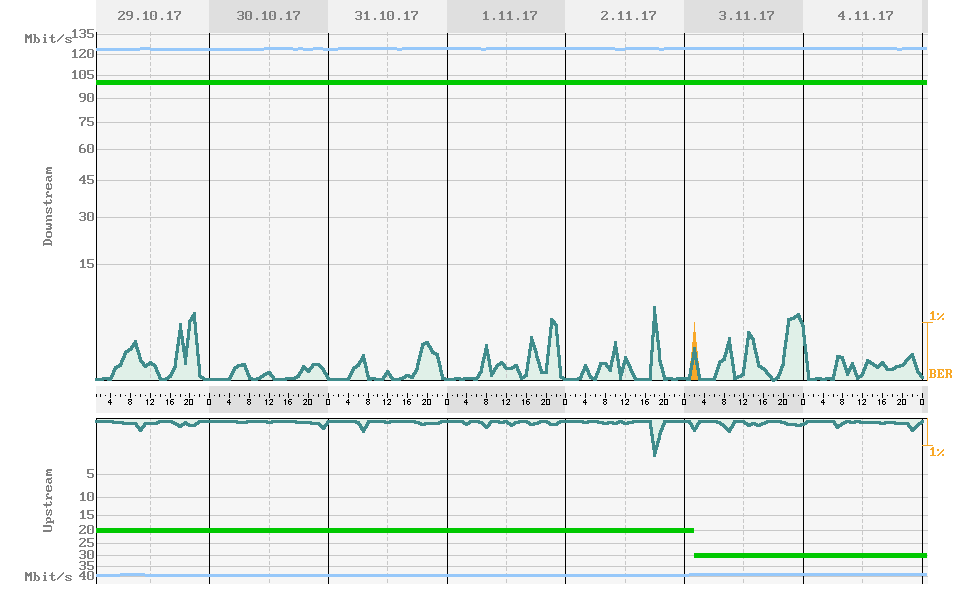Screen dimensions: 960x600
Task: Click the bottom Mbit/s unit label
Action: click(47, 577)
